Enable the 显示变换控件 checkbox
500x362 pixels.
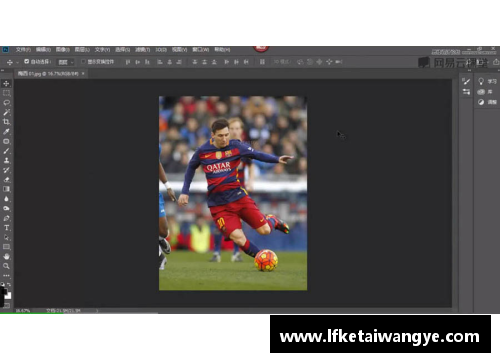tap(83, 62)
